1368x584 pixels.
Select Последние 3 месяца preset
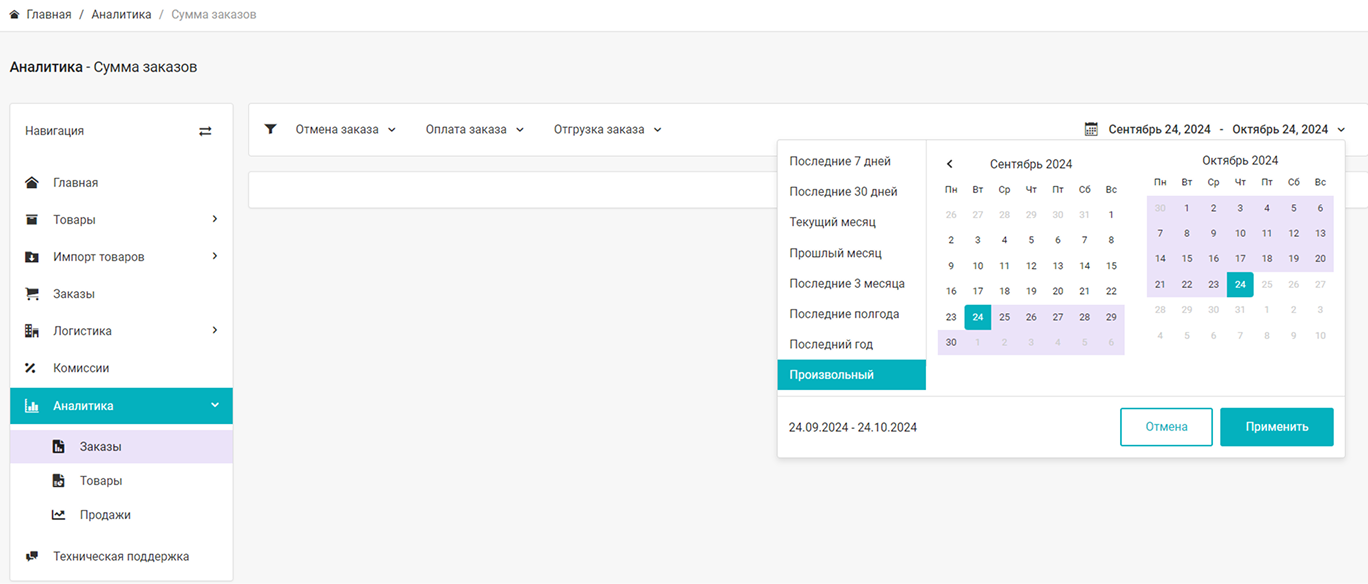pos(852,283)
